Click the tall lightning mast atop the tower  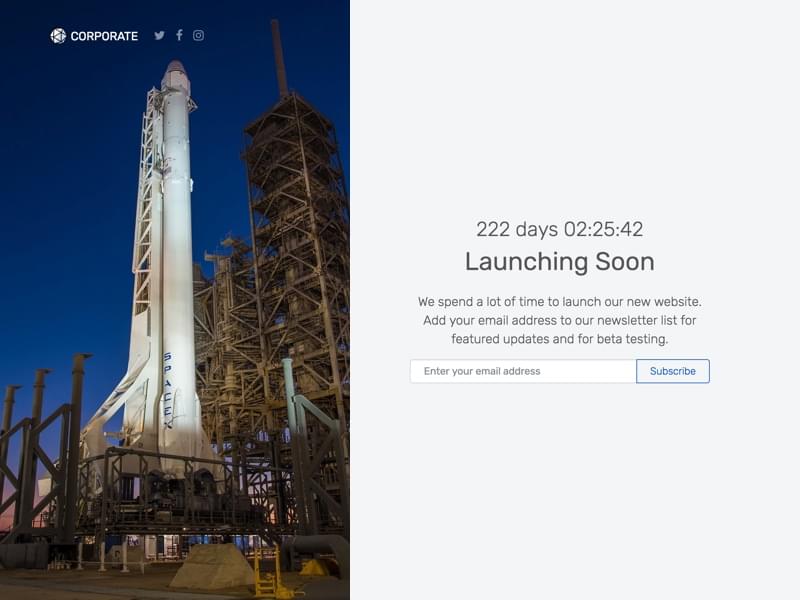click(x=279, y=57)
